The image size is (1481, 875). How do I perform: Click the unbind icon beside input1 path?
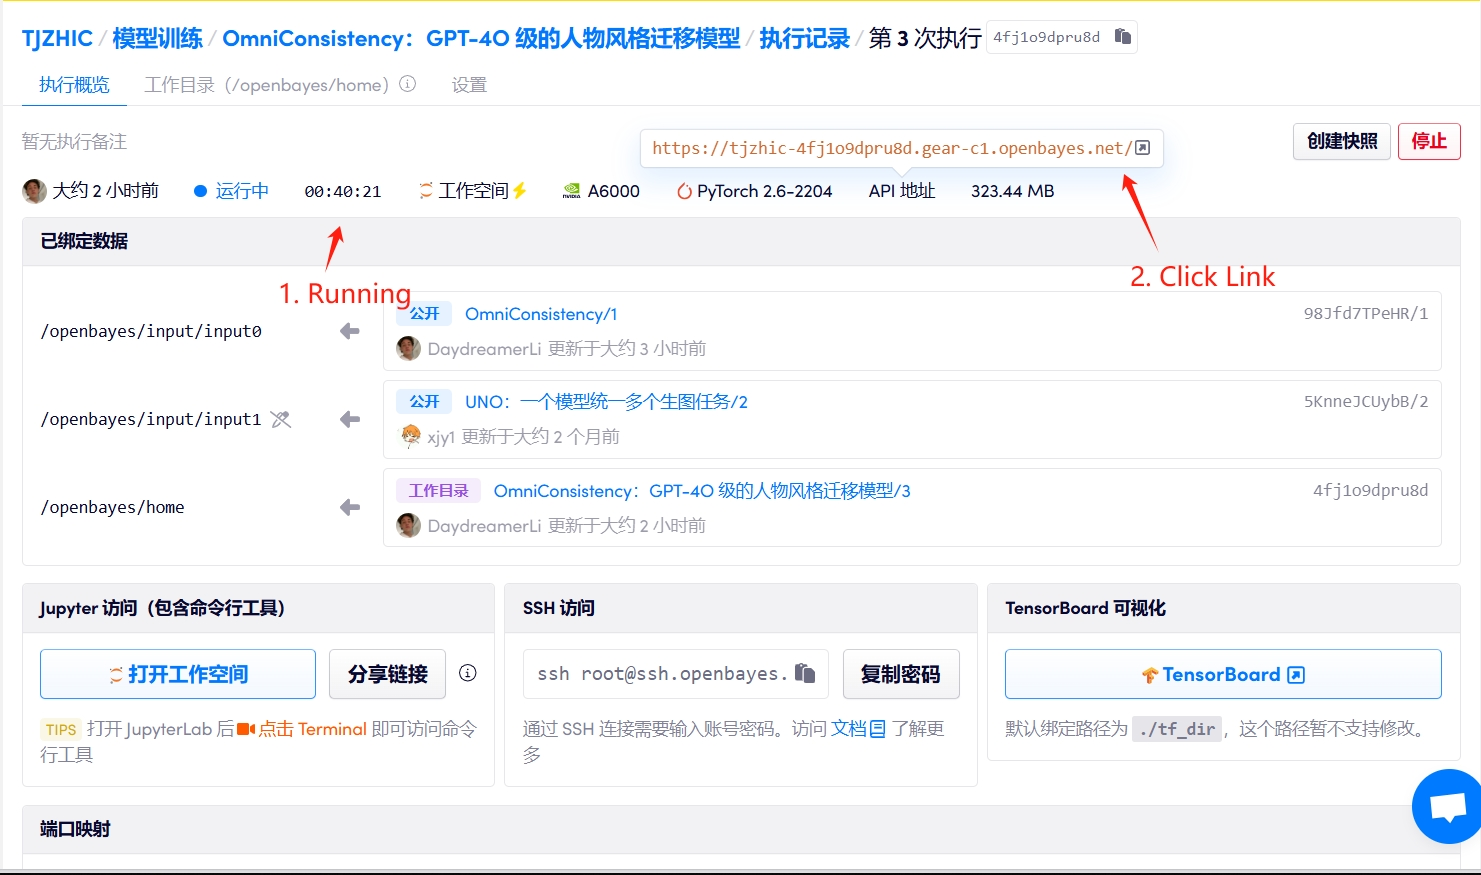(x=281, y=419)
